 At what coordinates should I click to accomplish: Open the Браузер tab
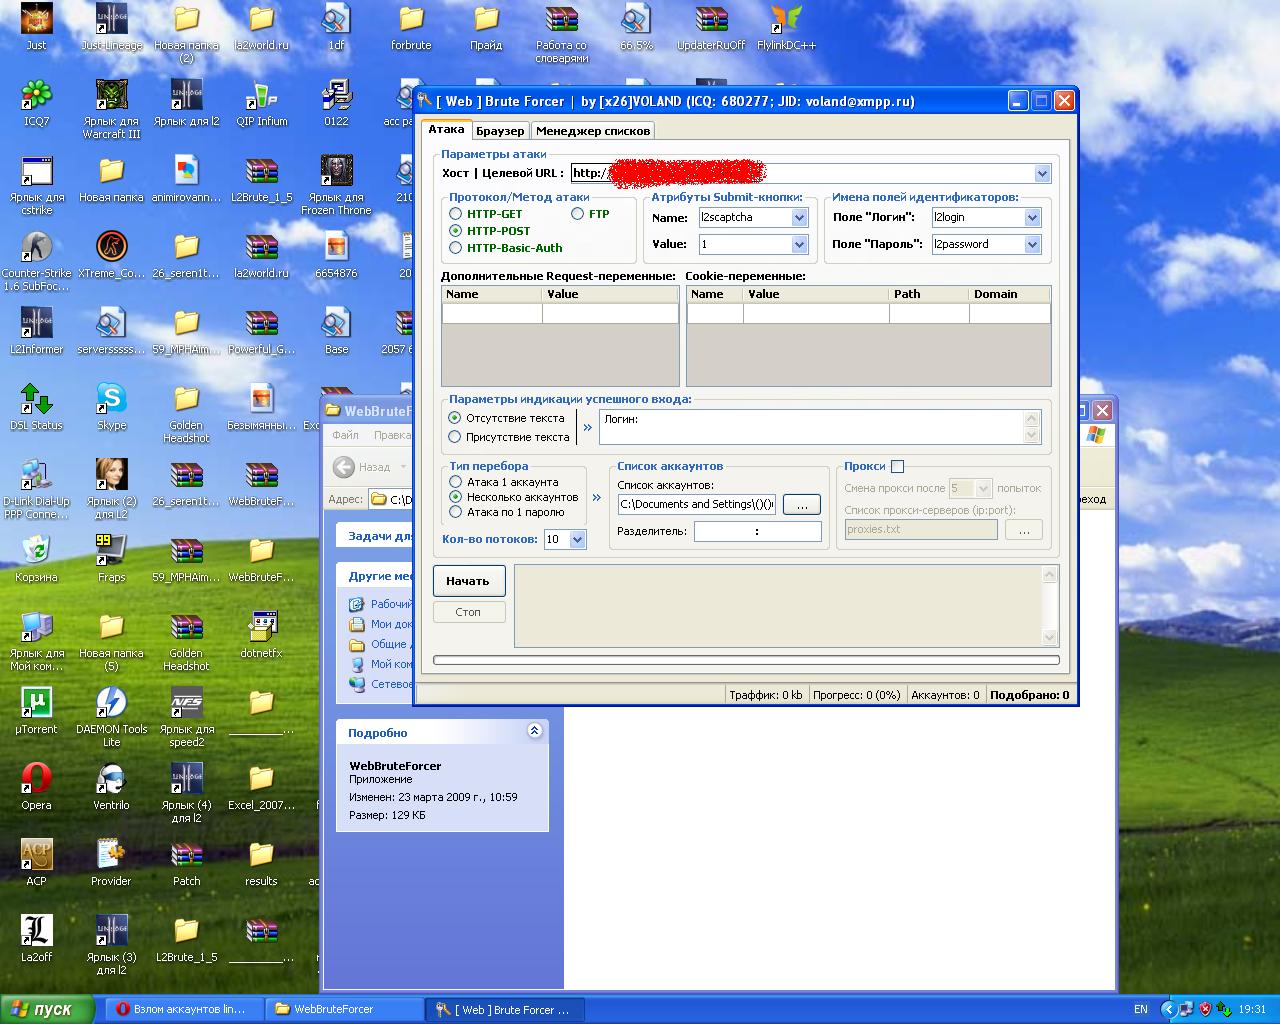(500, 131)
